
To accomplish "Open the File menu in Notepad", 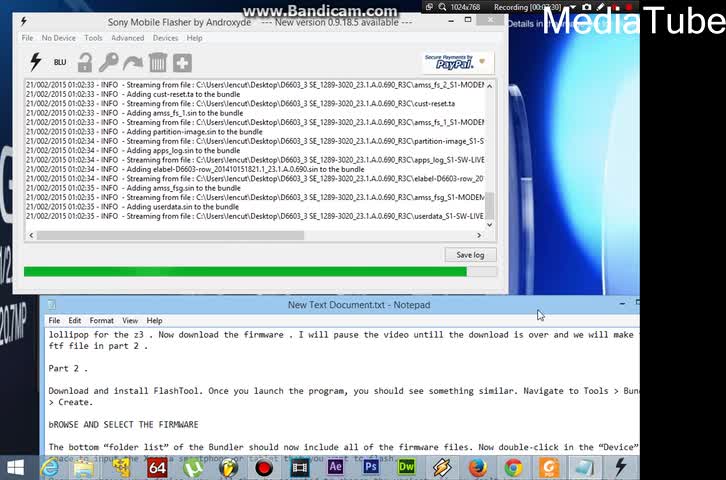I will tap(54, 320).
